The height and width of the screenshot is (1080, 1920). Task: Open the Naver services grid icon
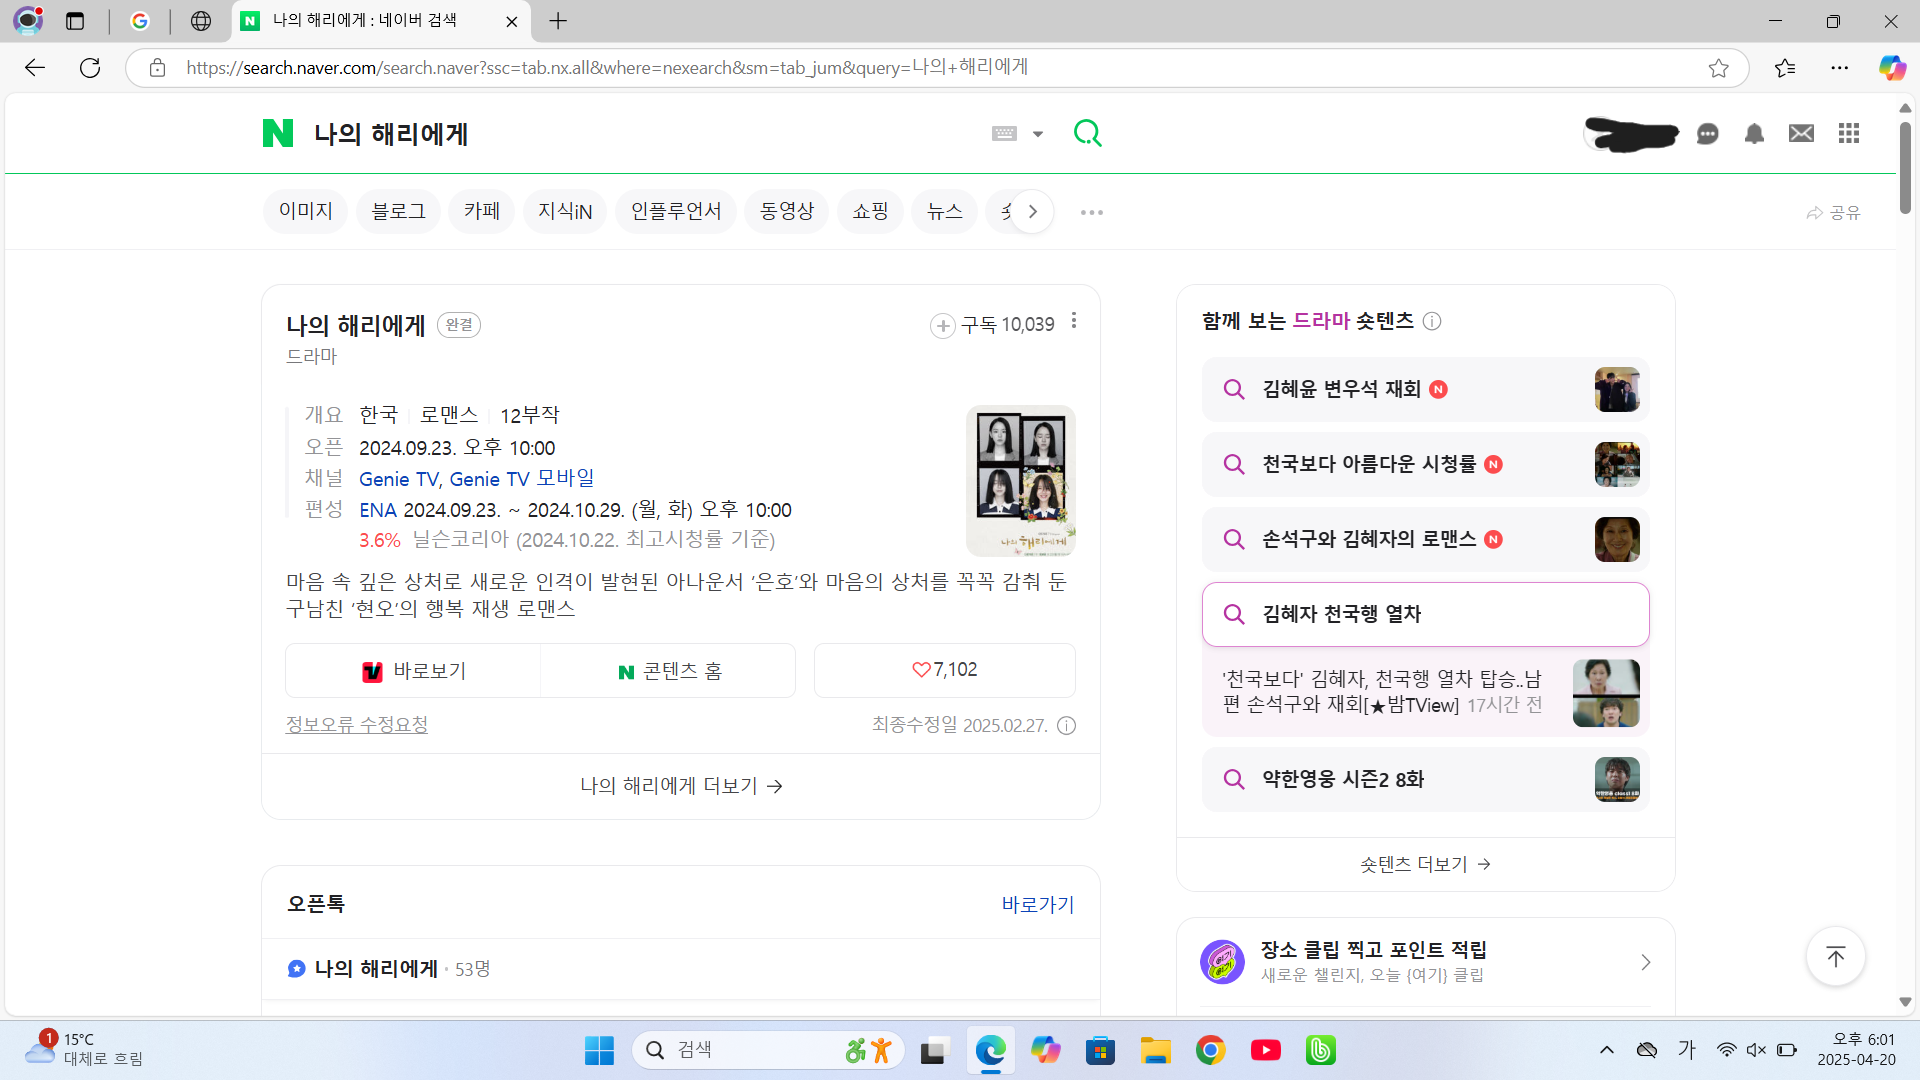click(1848, 134)
